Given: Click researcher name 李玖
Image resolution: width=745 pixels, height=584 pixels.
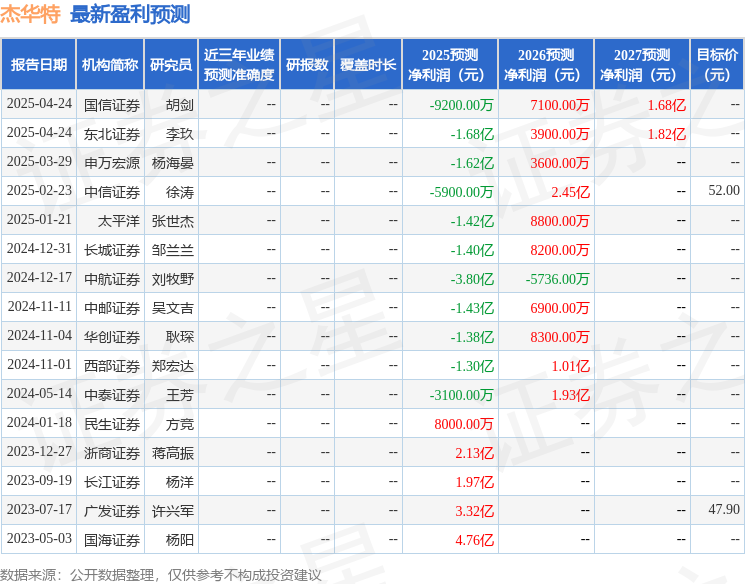Looking at the screenshot, I should point(180,134).
